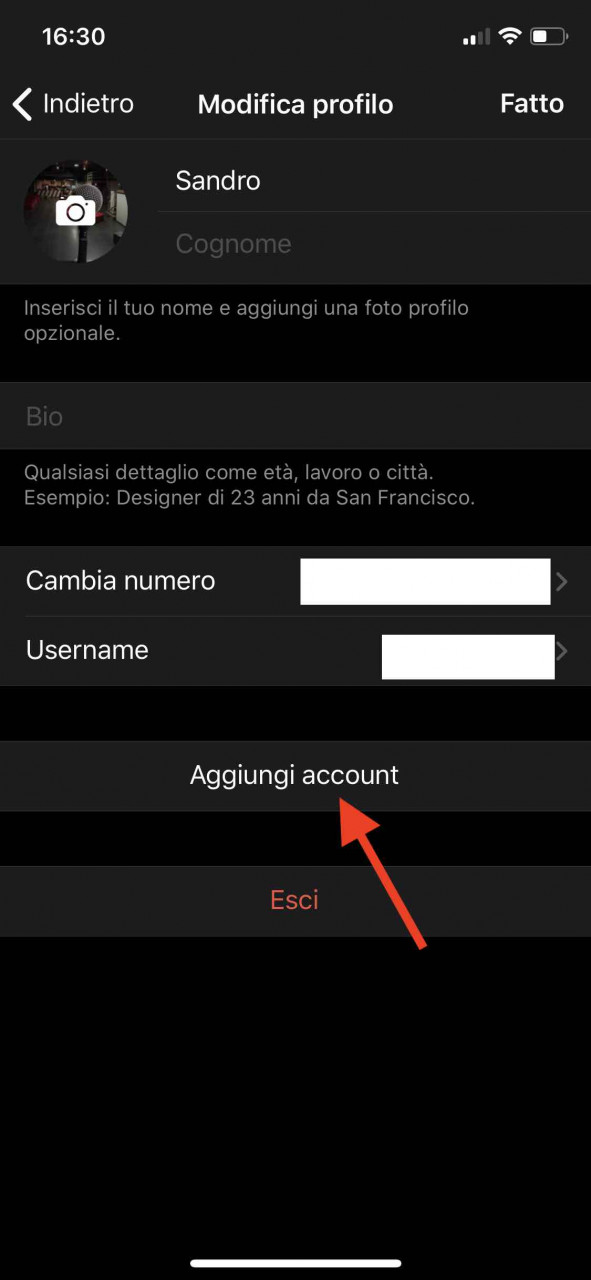Tap Esci to log out
This screenshot has height=1280, width=591.
tap(295, 901)
